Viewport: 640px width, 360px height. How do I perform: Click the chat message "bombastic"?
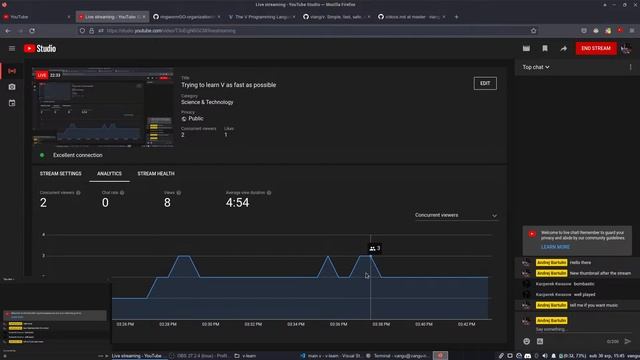[584, 284]
